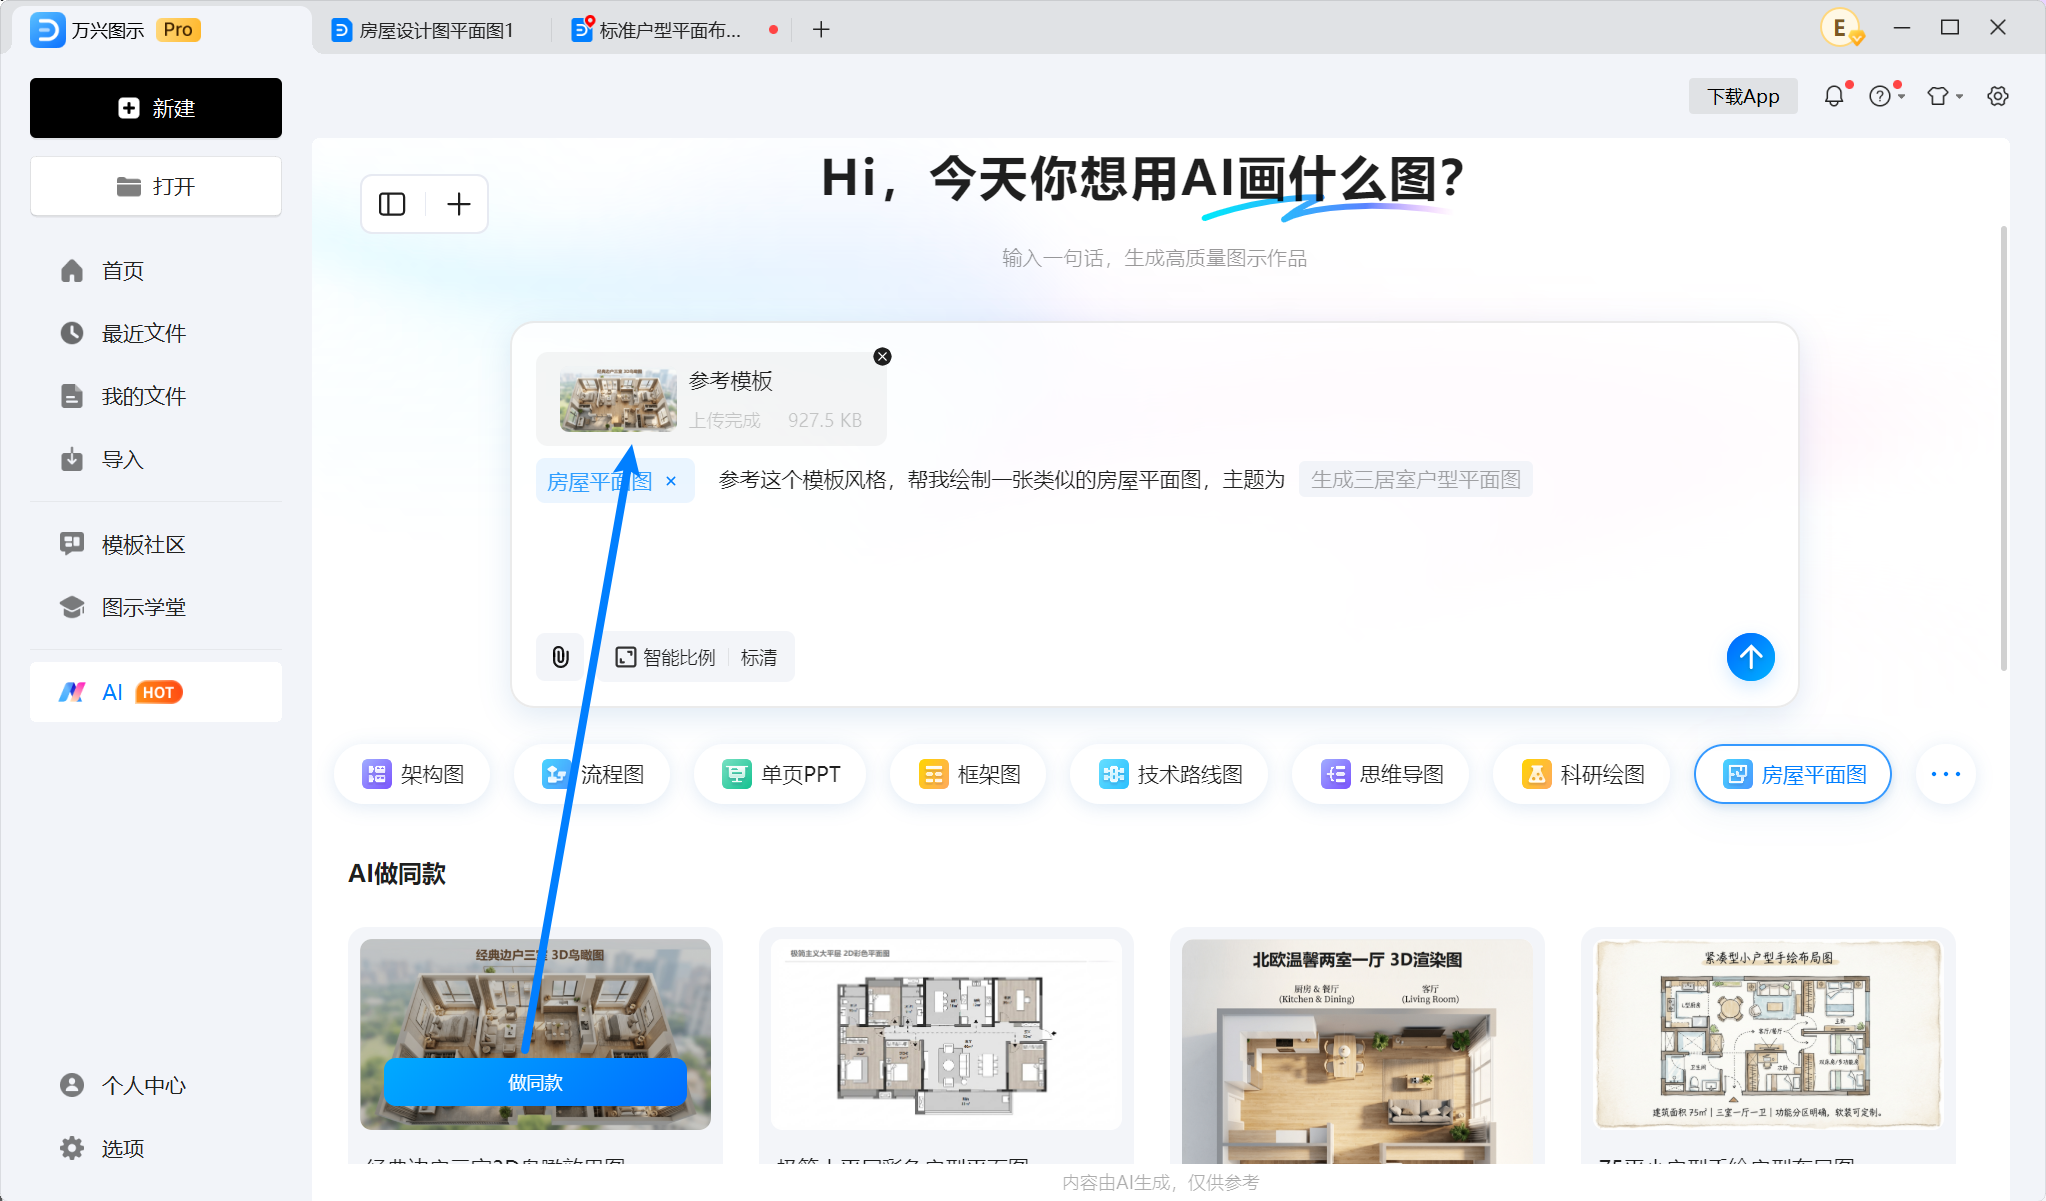
Task: Click the 下载App button
Action: [1743, 96]
